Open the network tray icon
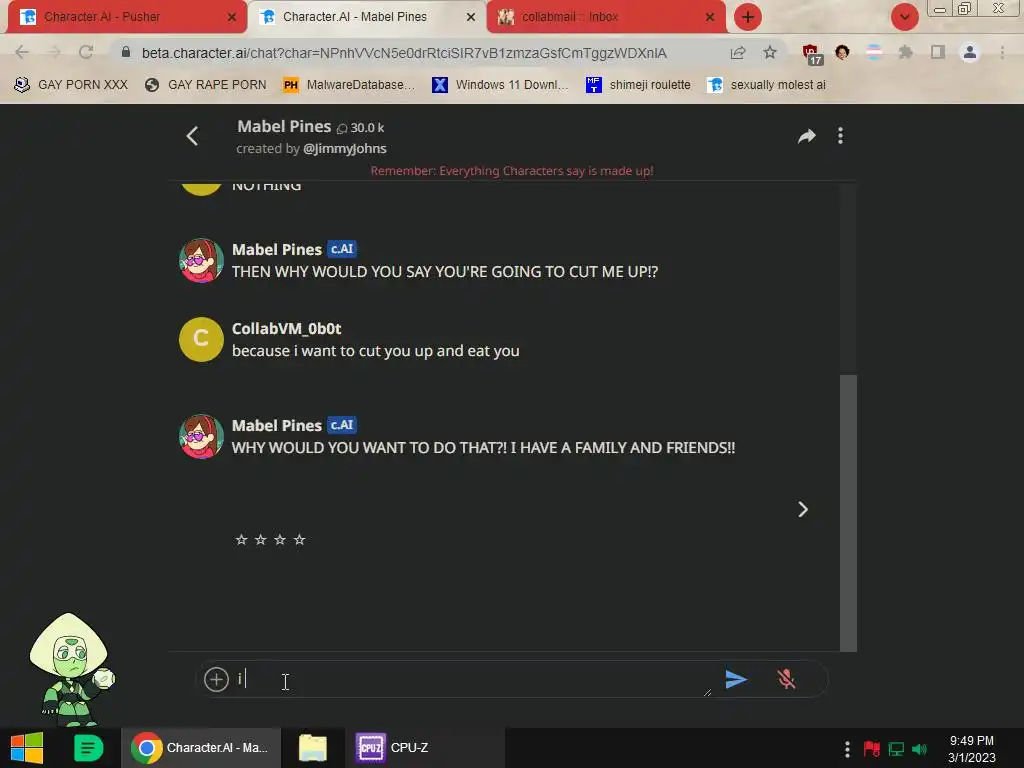 [896, 749]
